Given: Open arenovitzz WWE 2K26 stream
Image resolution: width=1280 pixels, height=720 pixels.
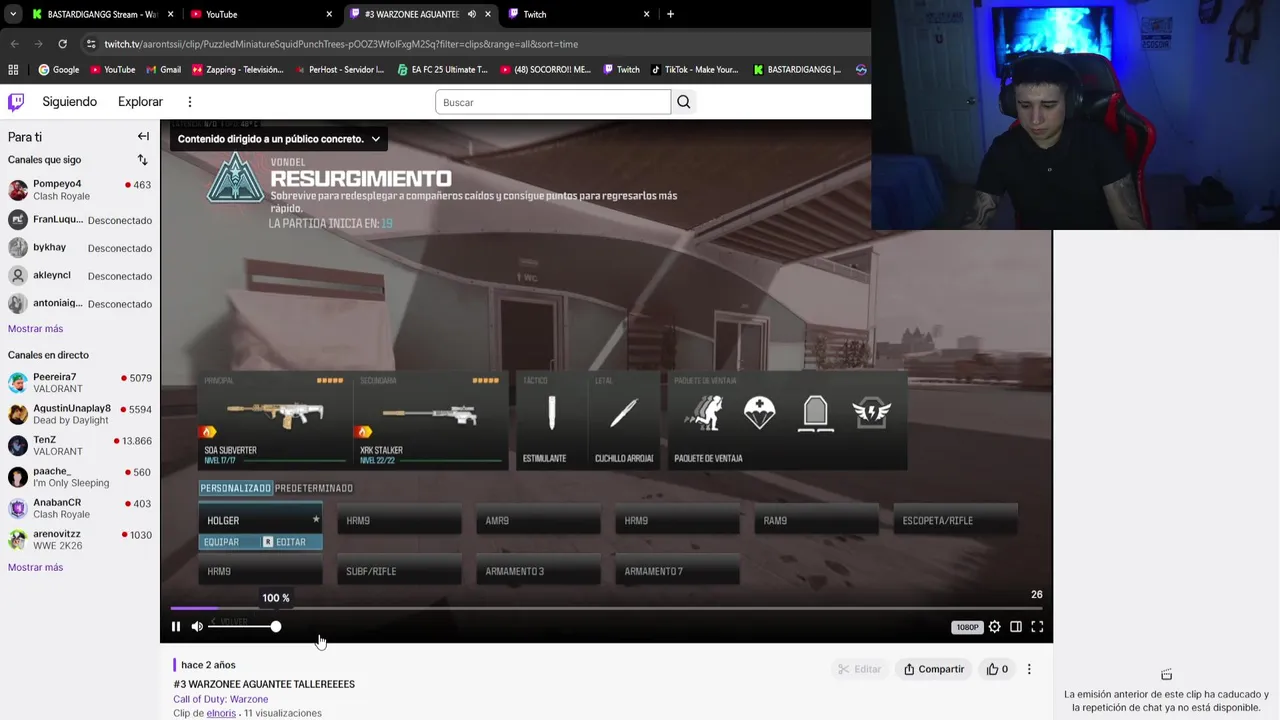Looking at the screenshot, I should 80,540.
